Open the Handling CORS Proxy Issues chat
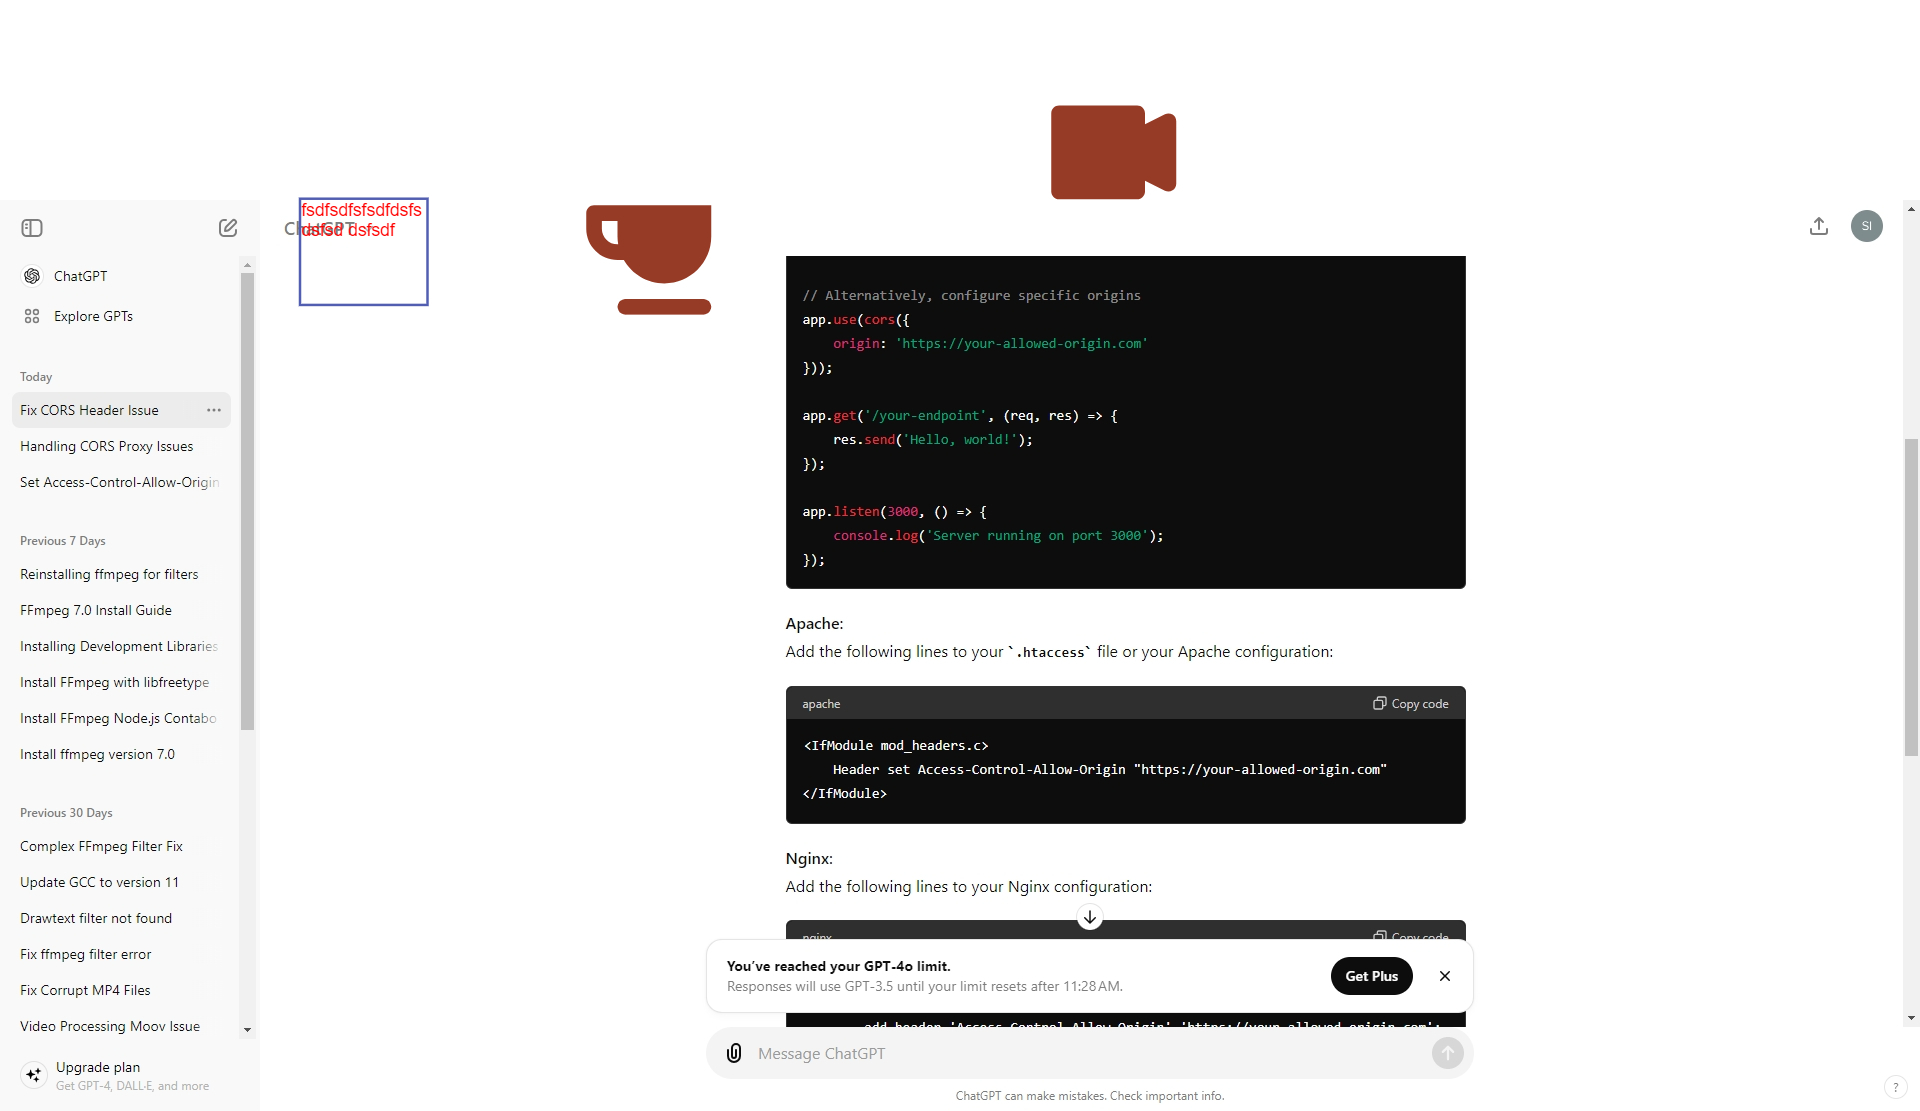The image size is (1920, 1111). [x=121, y=446]
